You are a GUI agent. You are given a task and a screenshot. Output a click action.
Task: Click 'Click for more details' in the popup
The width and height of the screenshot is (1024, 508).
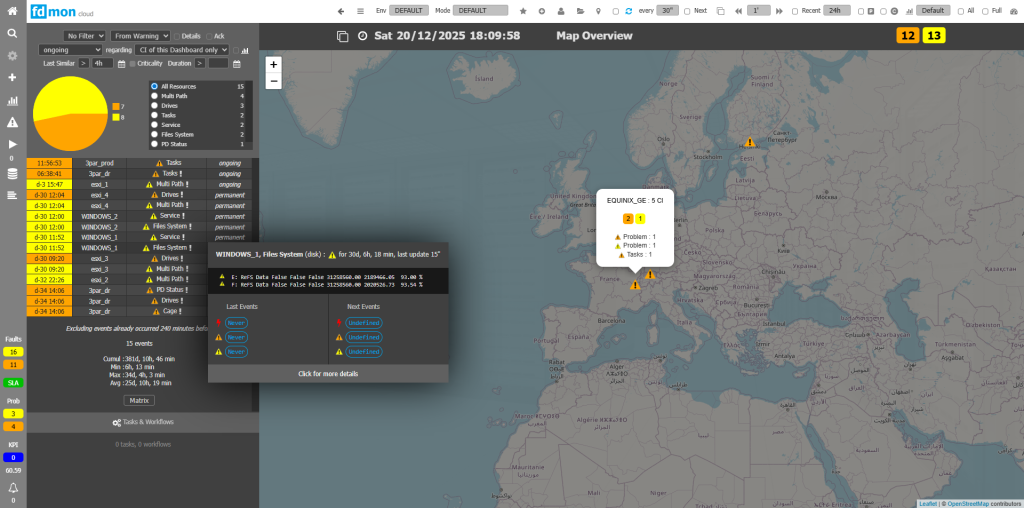pos(328,373)
